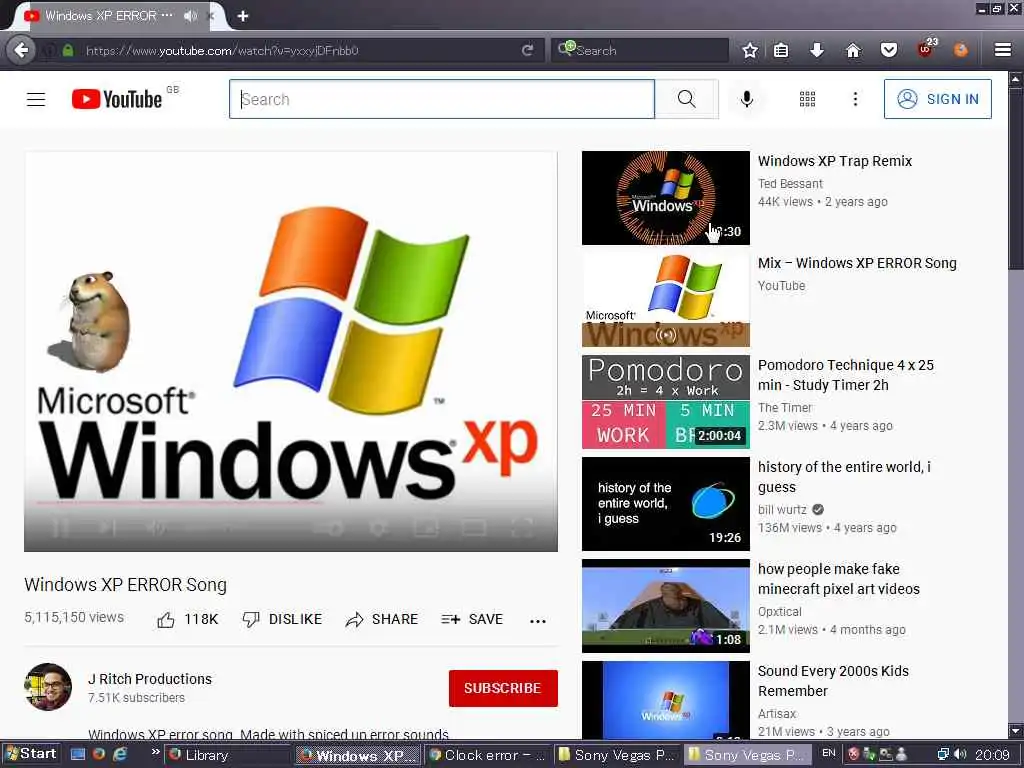Open J Ritch Productions channel avatar
Image resolution: width=1024 pixels, height=768 pixels.
click(x=48, y=687)
